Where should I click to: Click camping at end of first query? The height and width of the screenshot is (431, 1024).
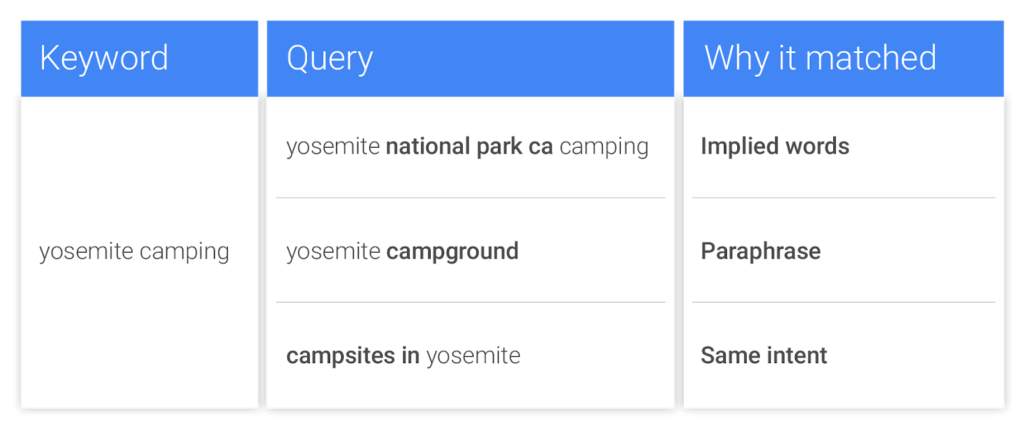[x=604, y=147]
